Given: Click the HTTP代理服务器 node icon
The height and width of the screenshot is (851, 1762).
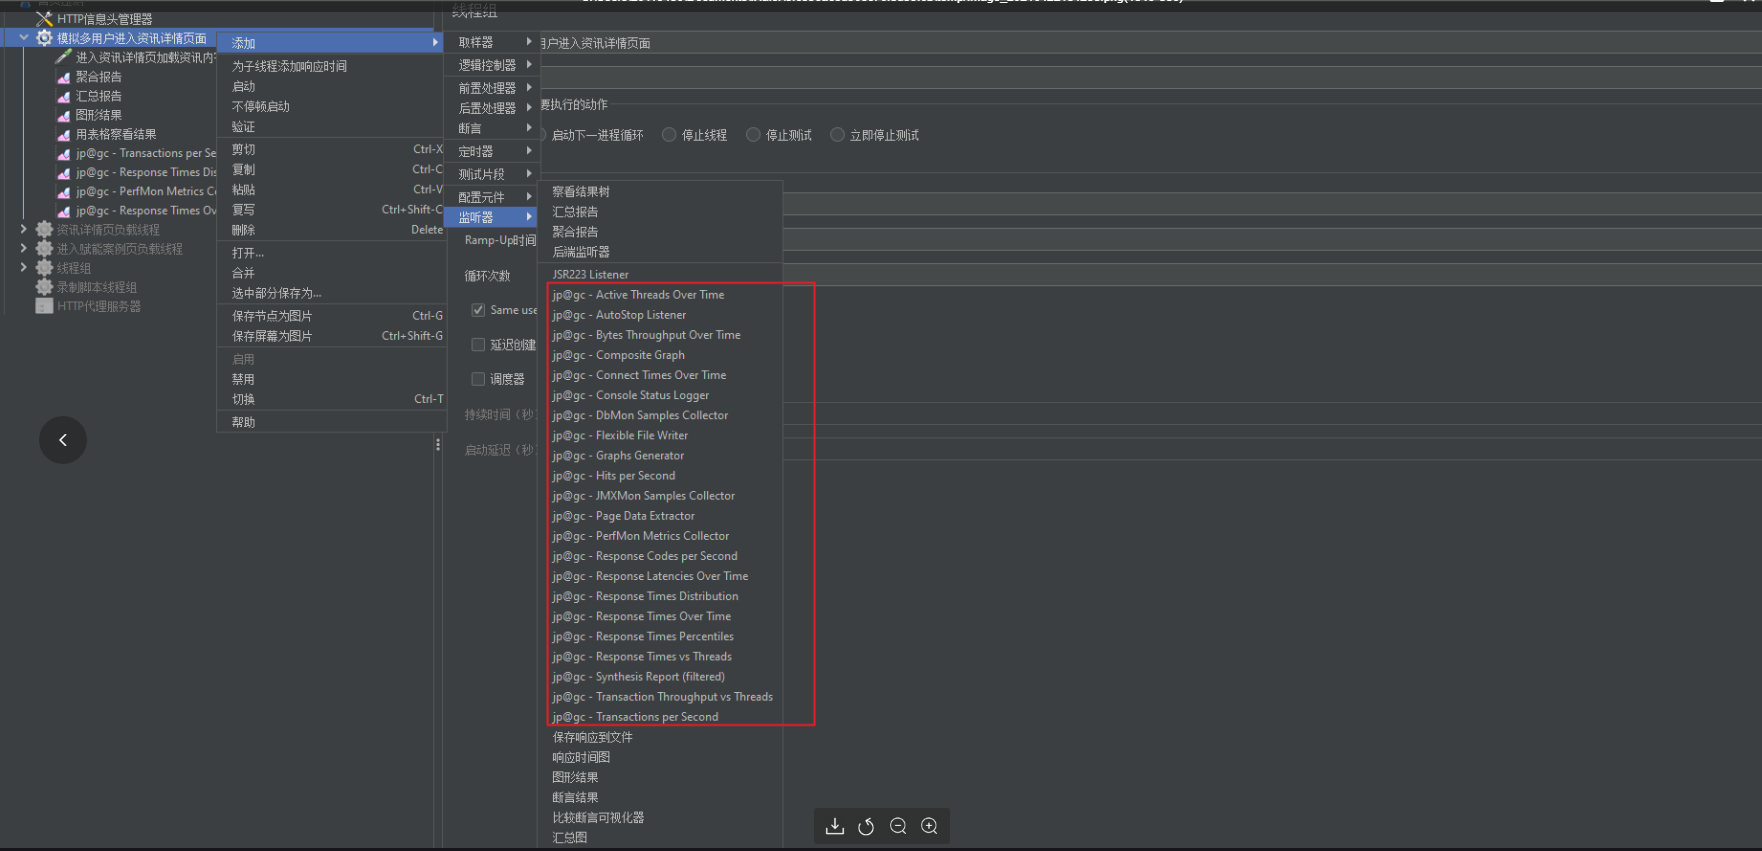Looking at the screenshot, I should [x=45, y=306].
